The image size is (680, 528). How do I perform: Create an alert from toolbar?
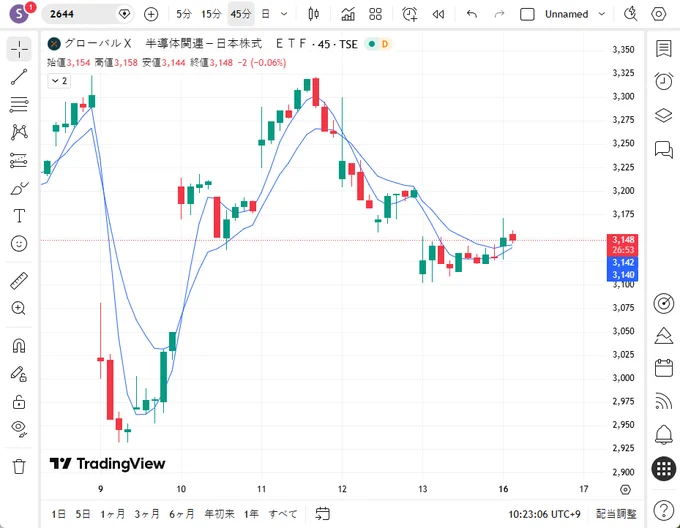(x=409, y=14)
